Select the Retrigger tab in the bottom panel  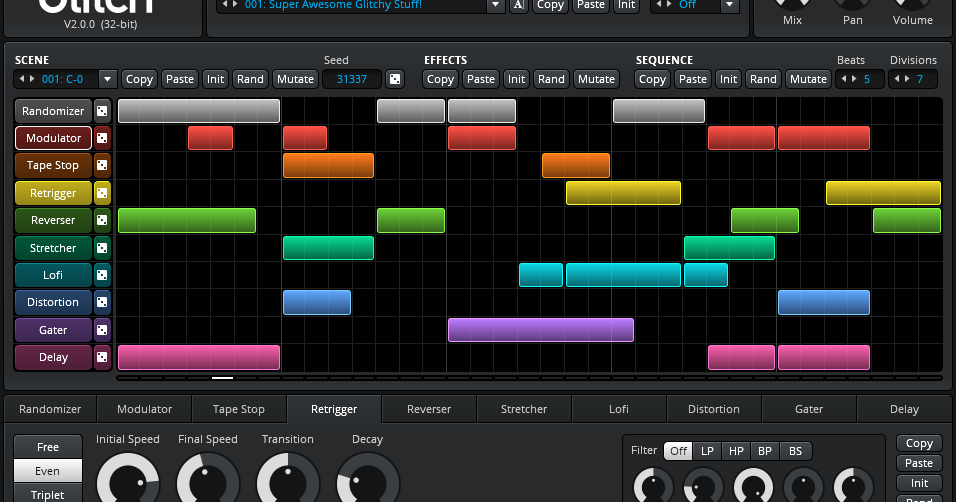pos(334,409)
